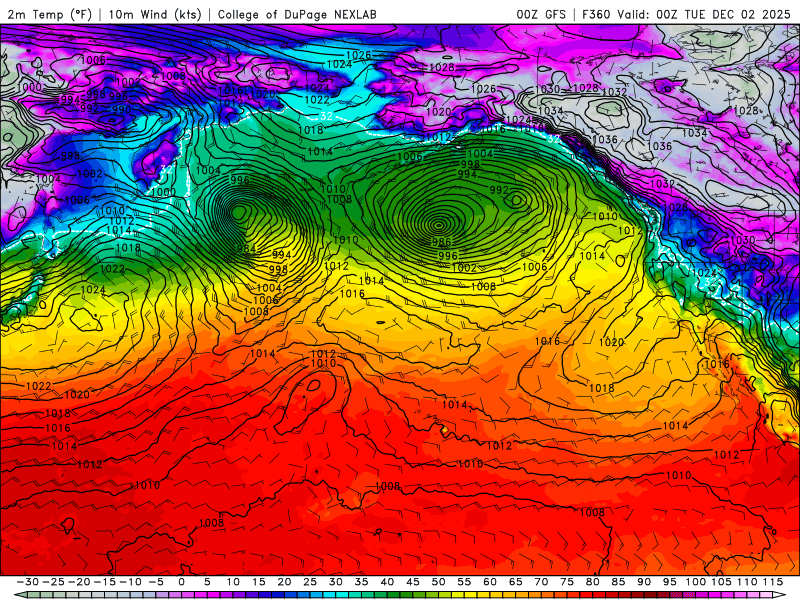The image size is (800, 600).
Task: Click the 40 label on the temperature scale
Action: pos(387,582)
